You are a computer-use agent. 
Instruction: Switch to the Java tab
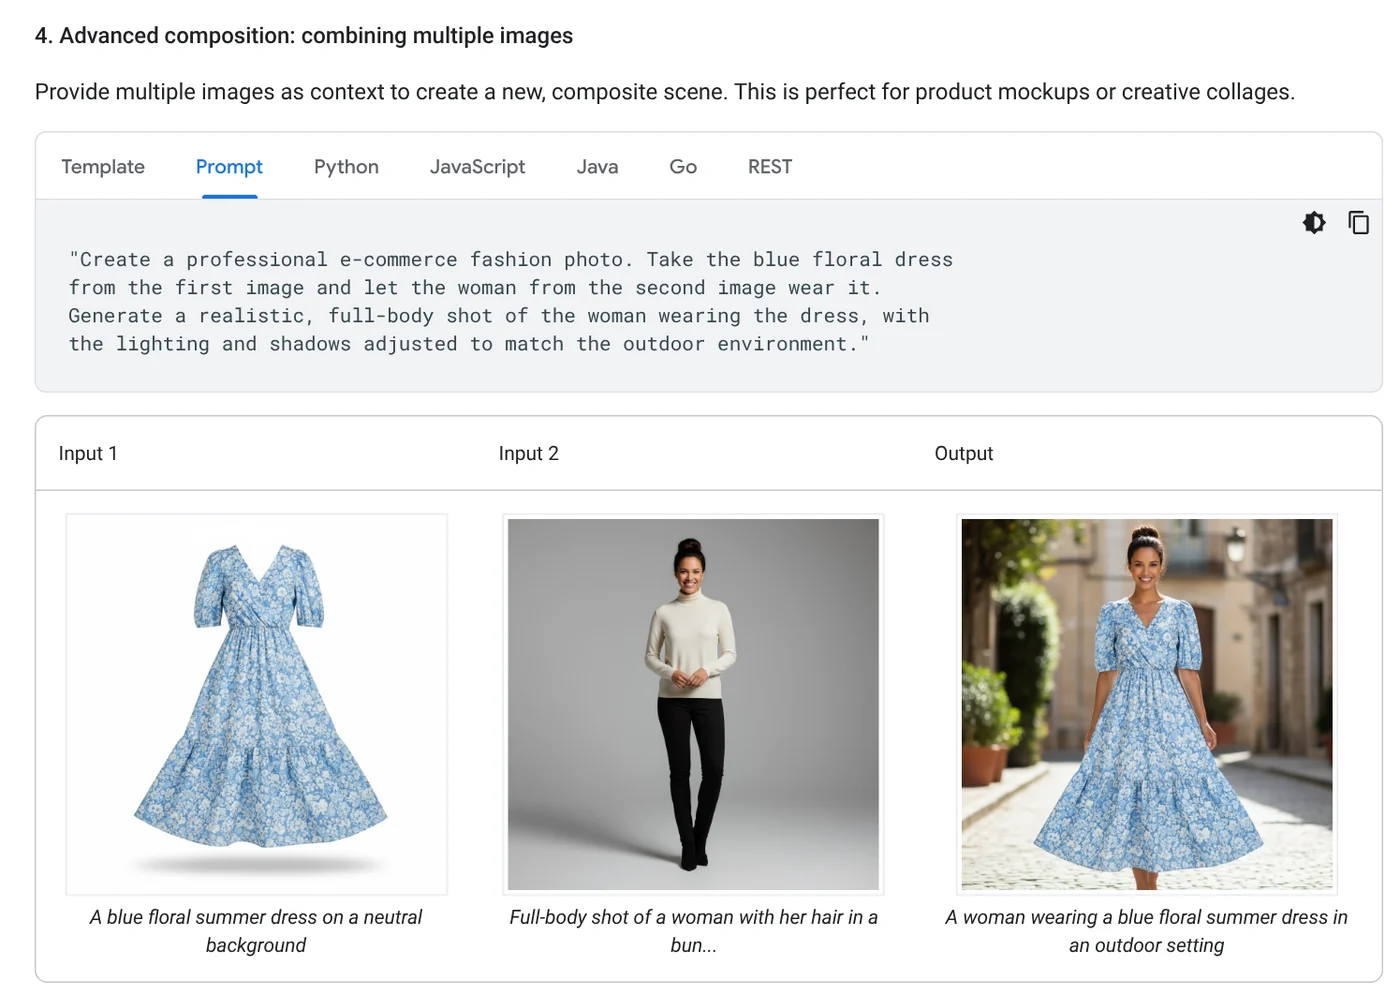pyautogui.click(x=597, y=167)
